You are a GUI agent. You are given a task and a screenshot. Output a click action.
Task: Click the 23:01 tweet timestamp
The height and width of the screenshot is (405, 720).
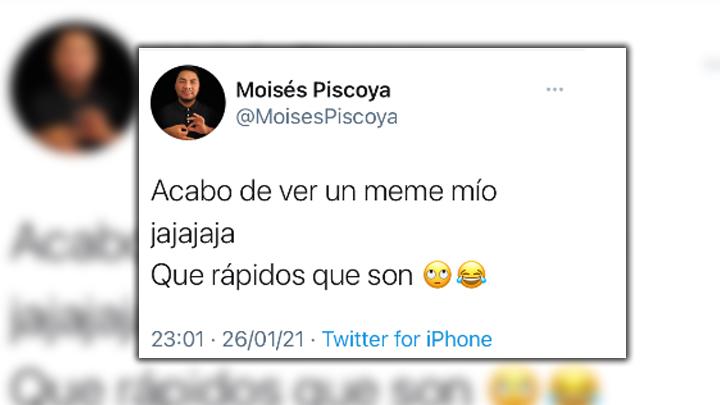pyautogui.click(x=178, y=339)
